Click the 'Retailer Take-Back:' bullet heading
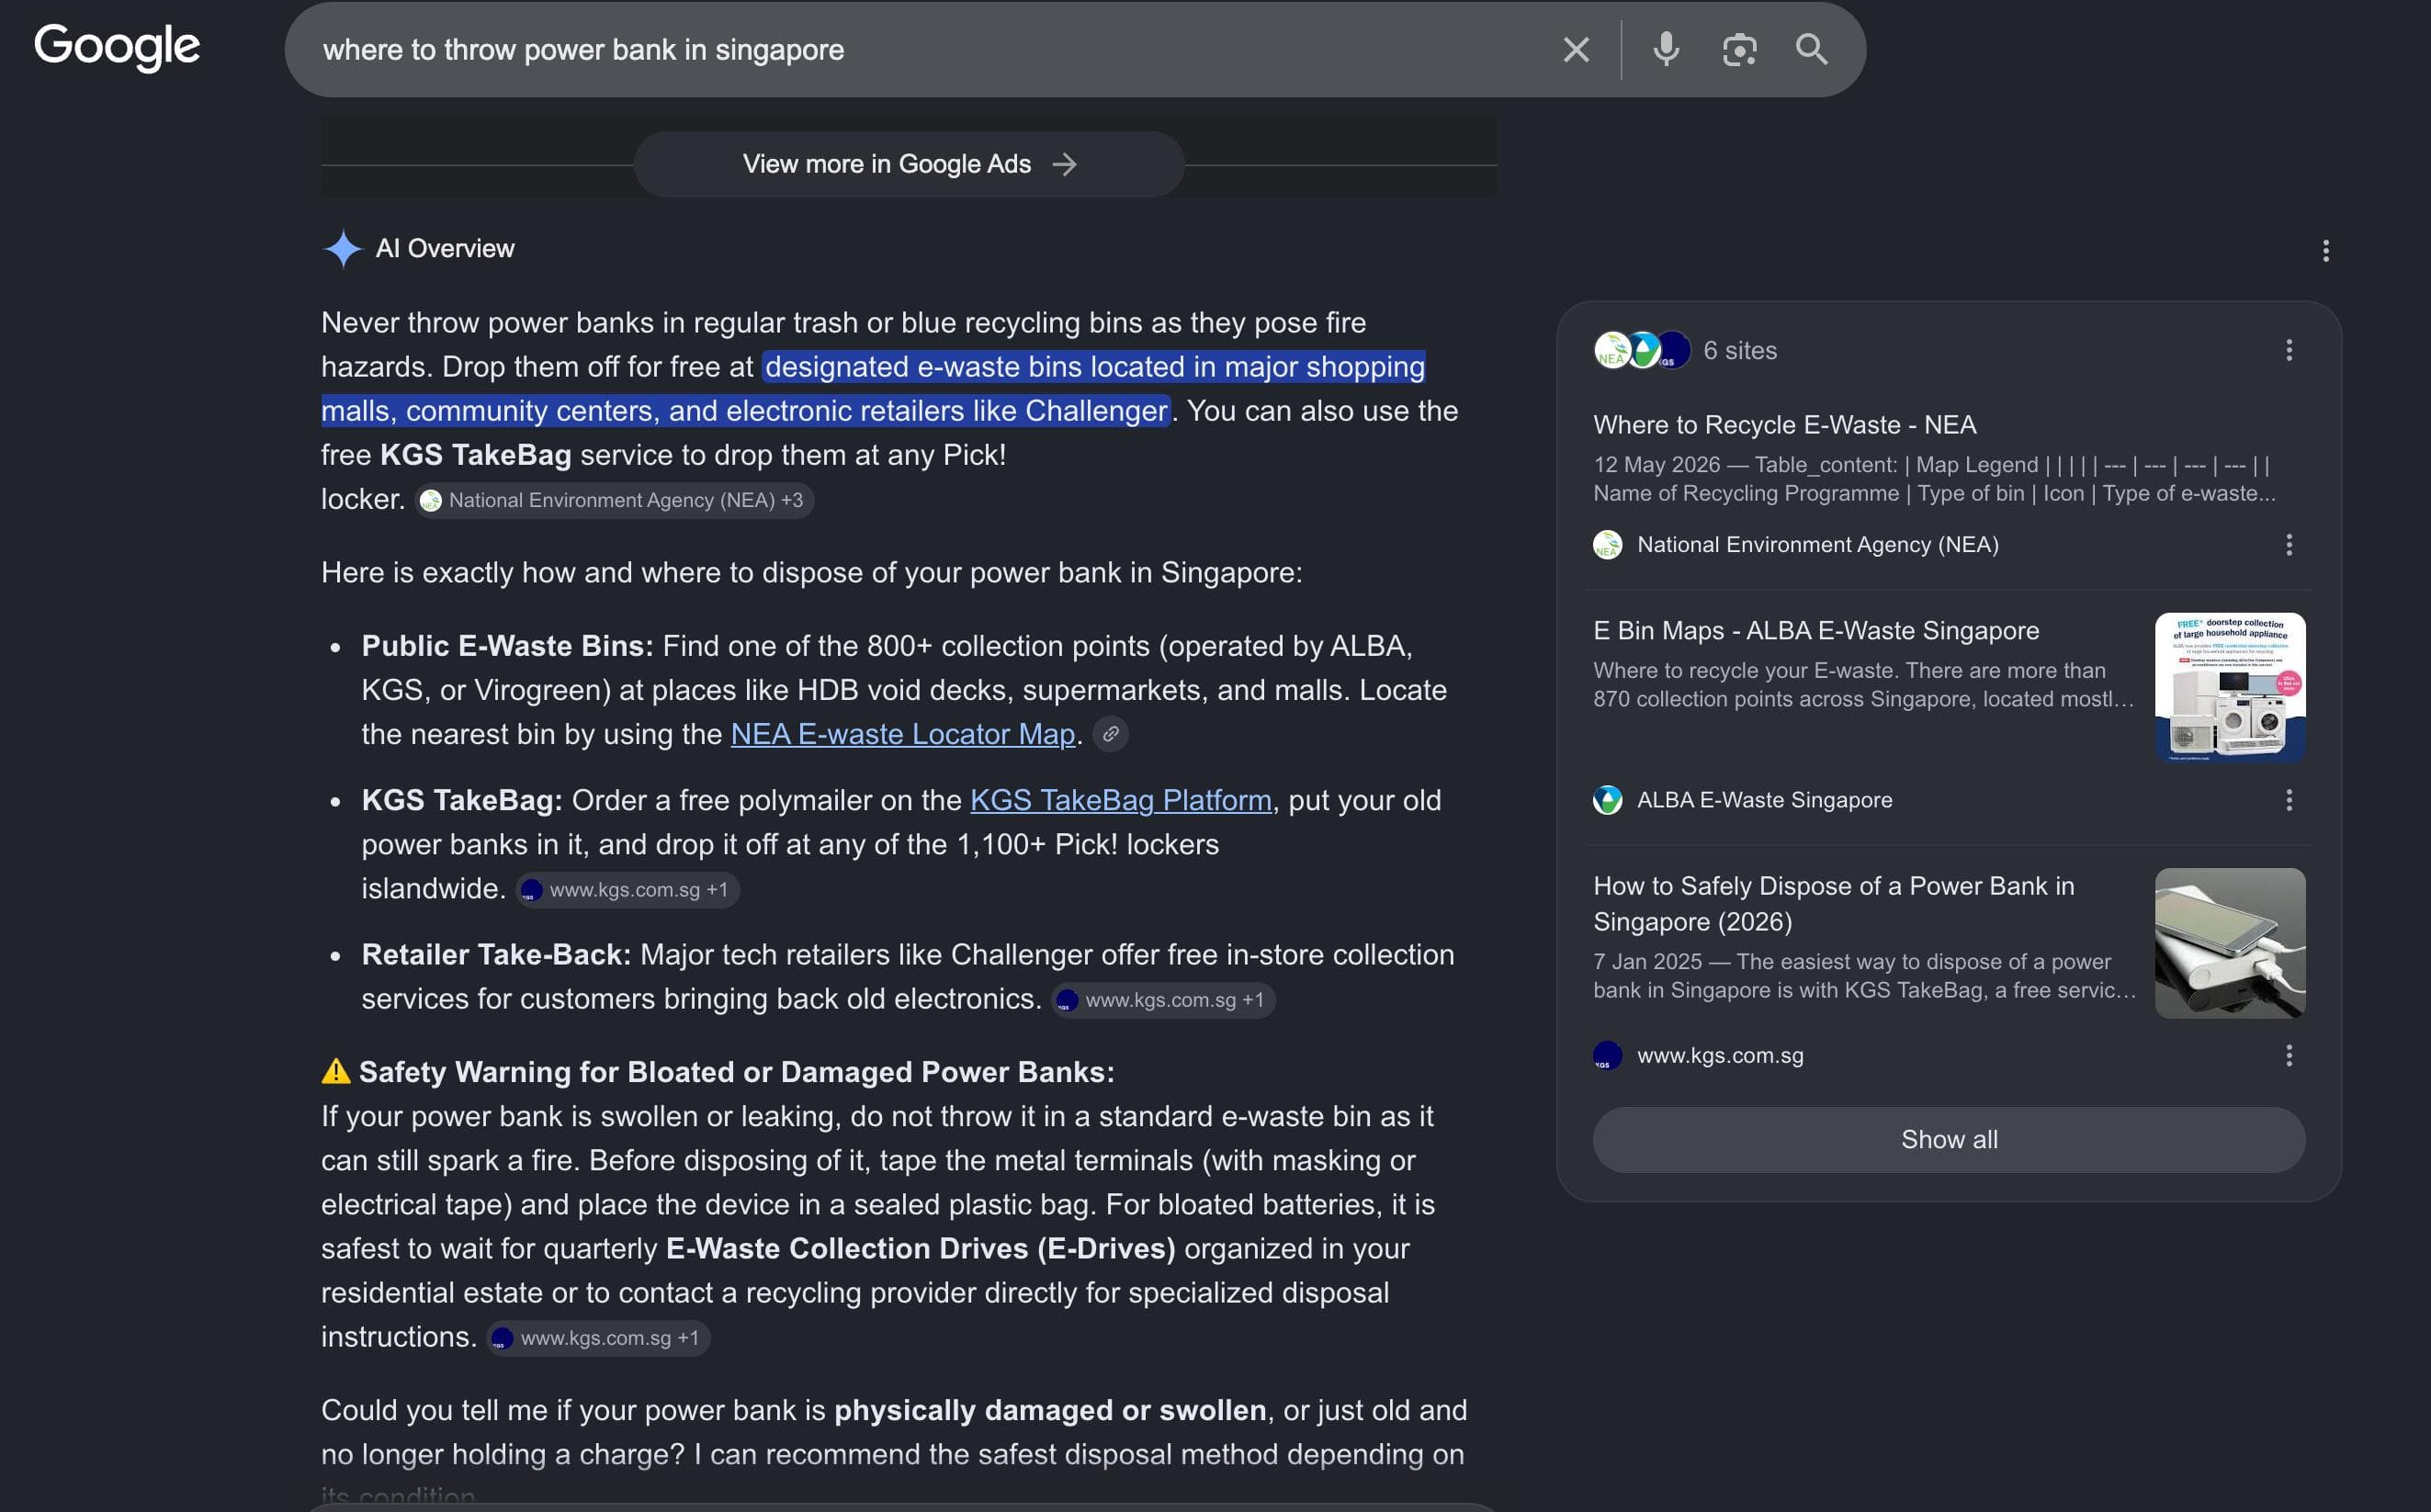This screenshot has width=2431, height=1512. point(496,955)
